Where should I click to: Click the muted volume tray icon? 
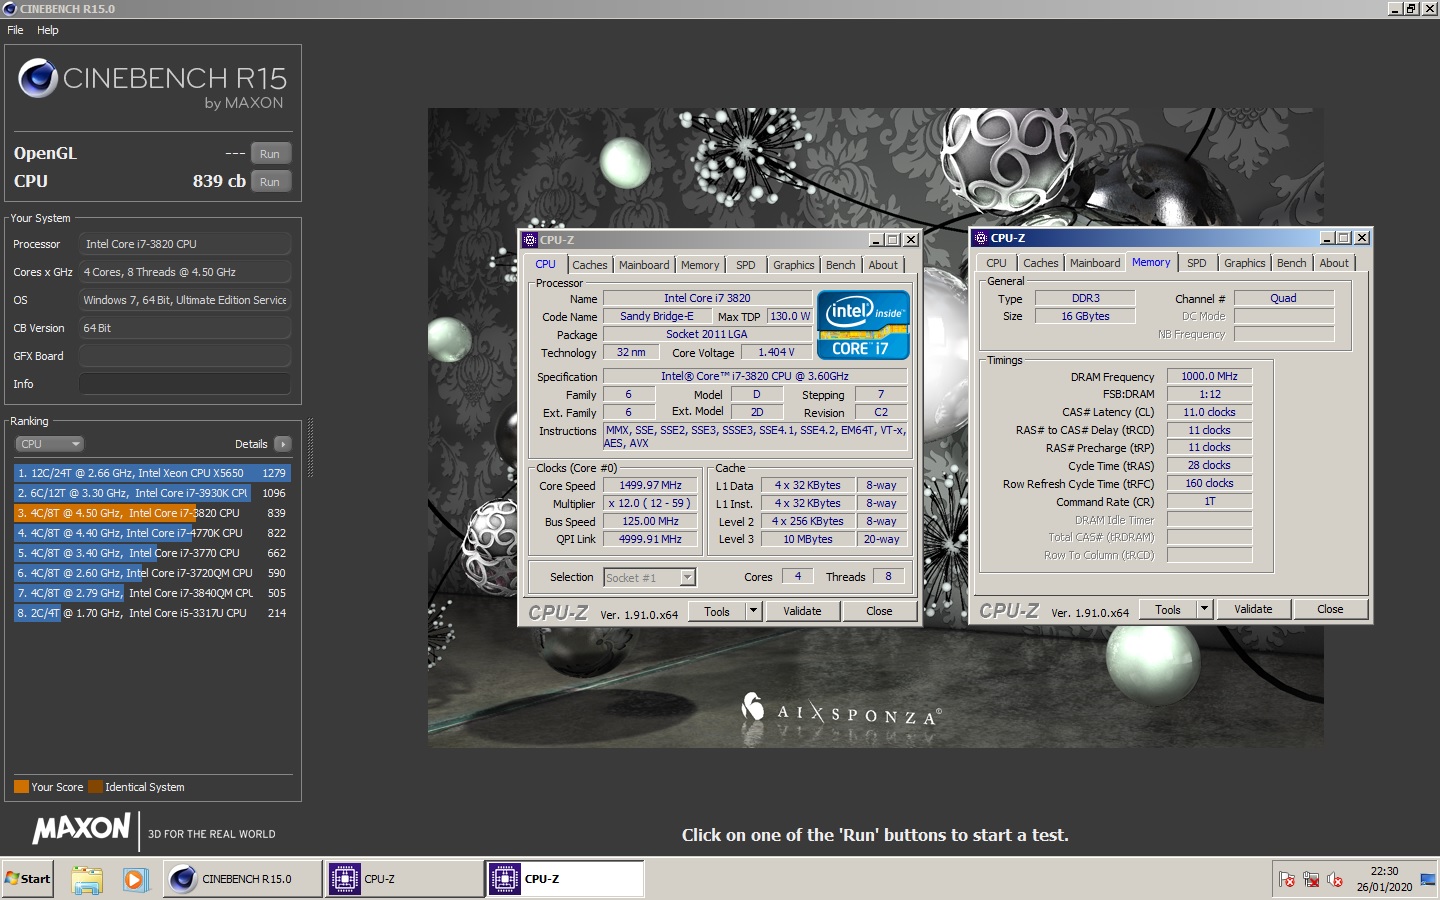click(x=1335, y=880)
